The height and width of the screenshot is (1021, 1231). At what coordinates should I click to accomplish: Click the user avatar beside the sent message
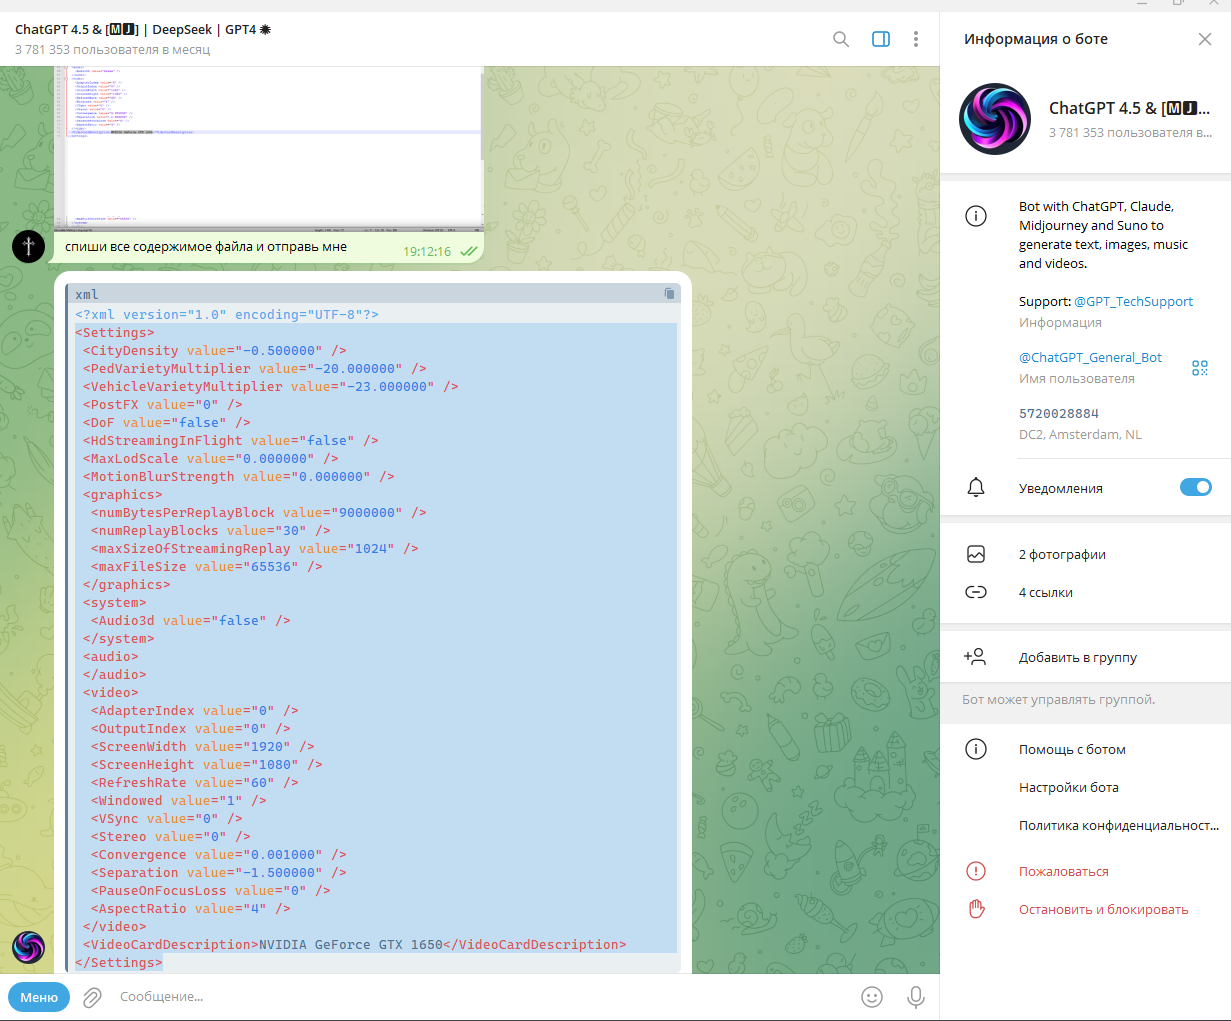pos(28,245)
